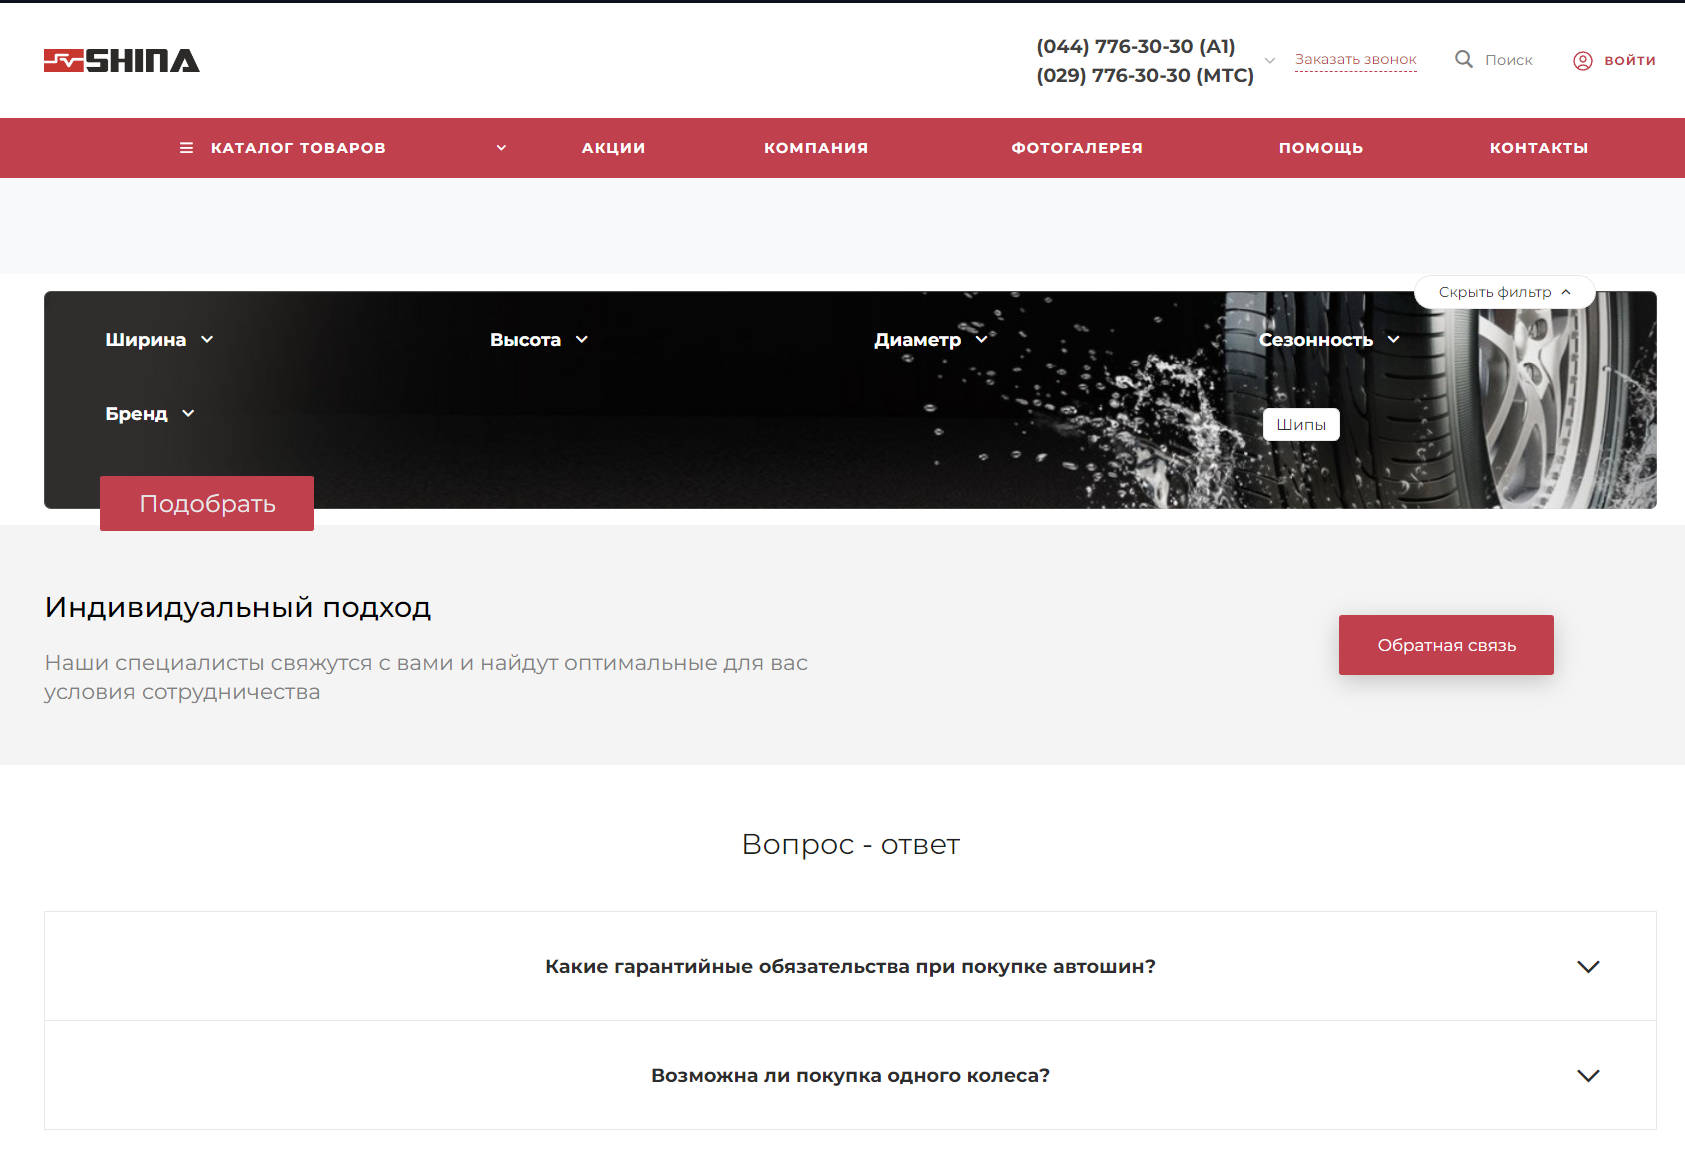Open Помощь menu item
Viewport: 1685px width, 1156px height.
(x=1321, y=148)
